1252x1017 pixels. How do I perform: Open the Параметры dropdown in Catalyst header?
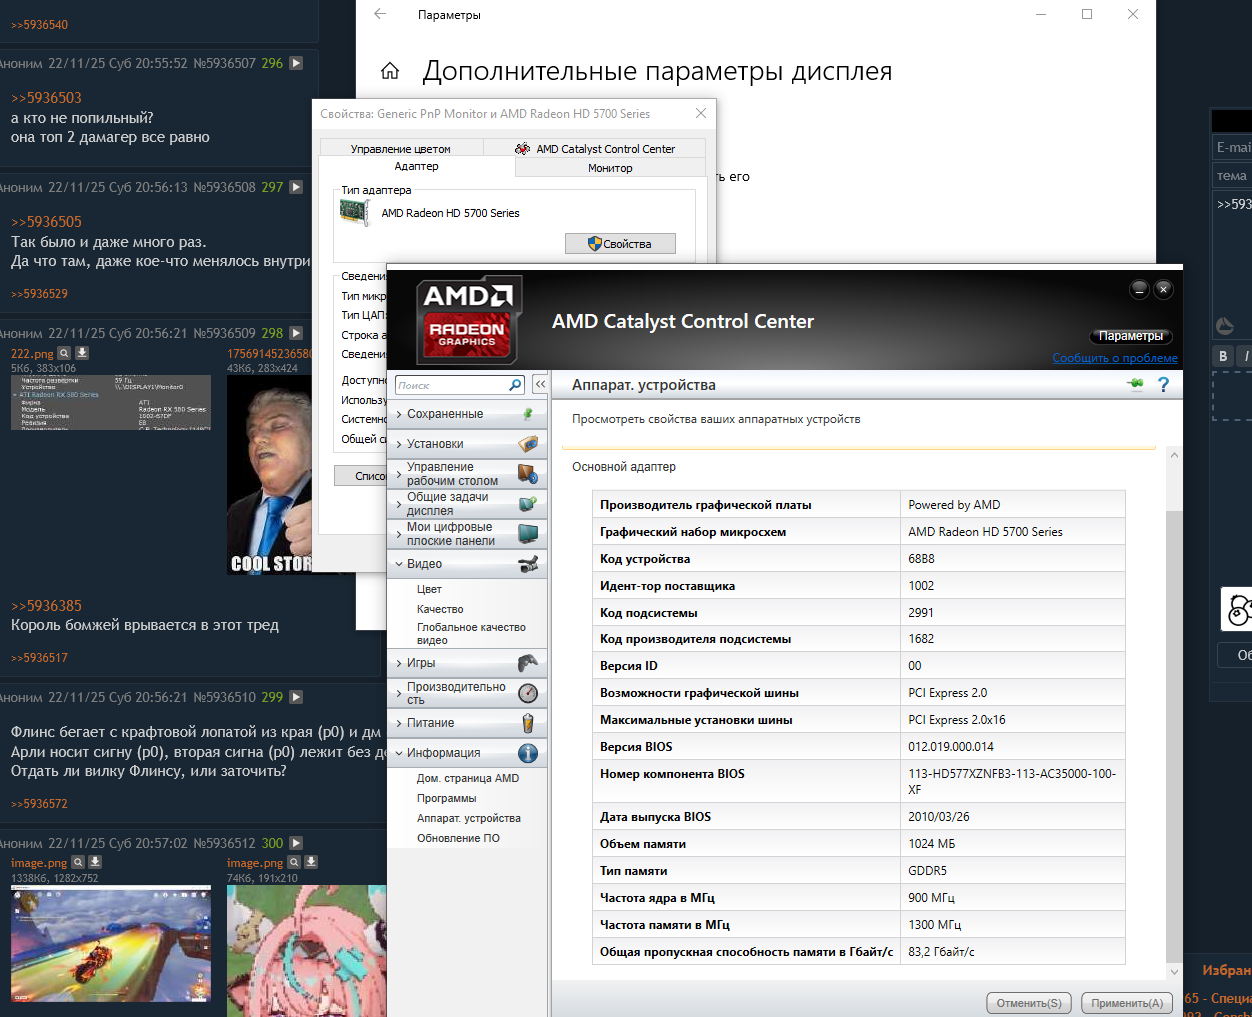pyautogui.click(x=1131, y=336)
